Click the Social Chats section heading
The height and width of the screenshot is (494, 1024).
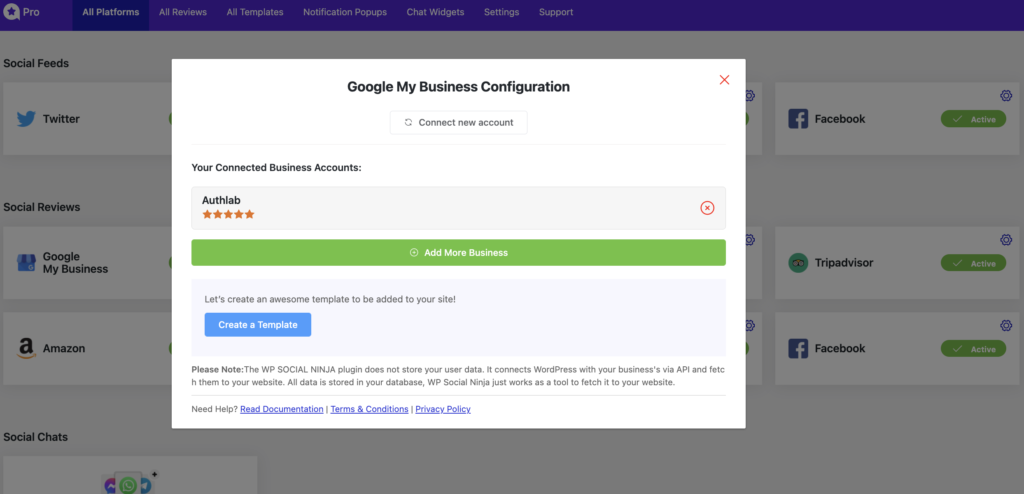(x=35, y=436)
